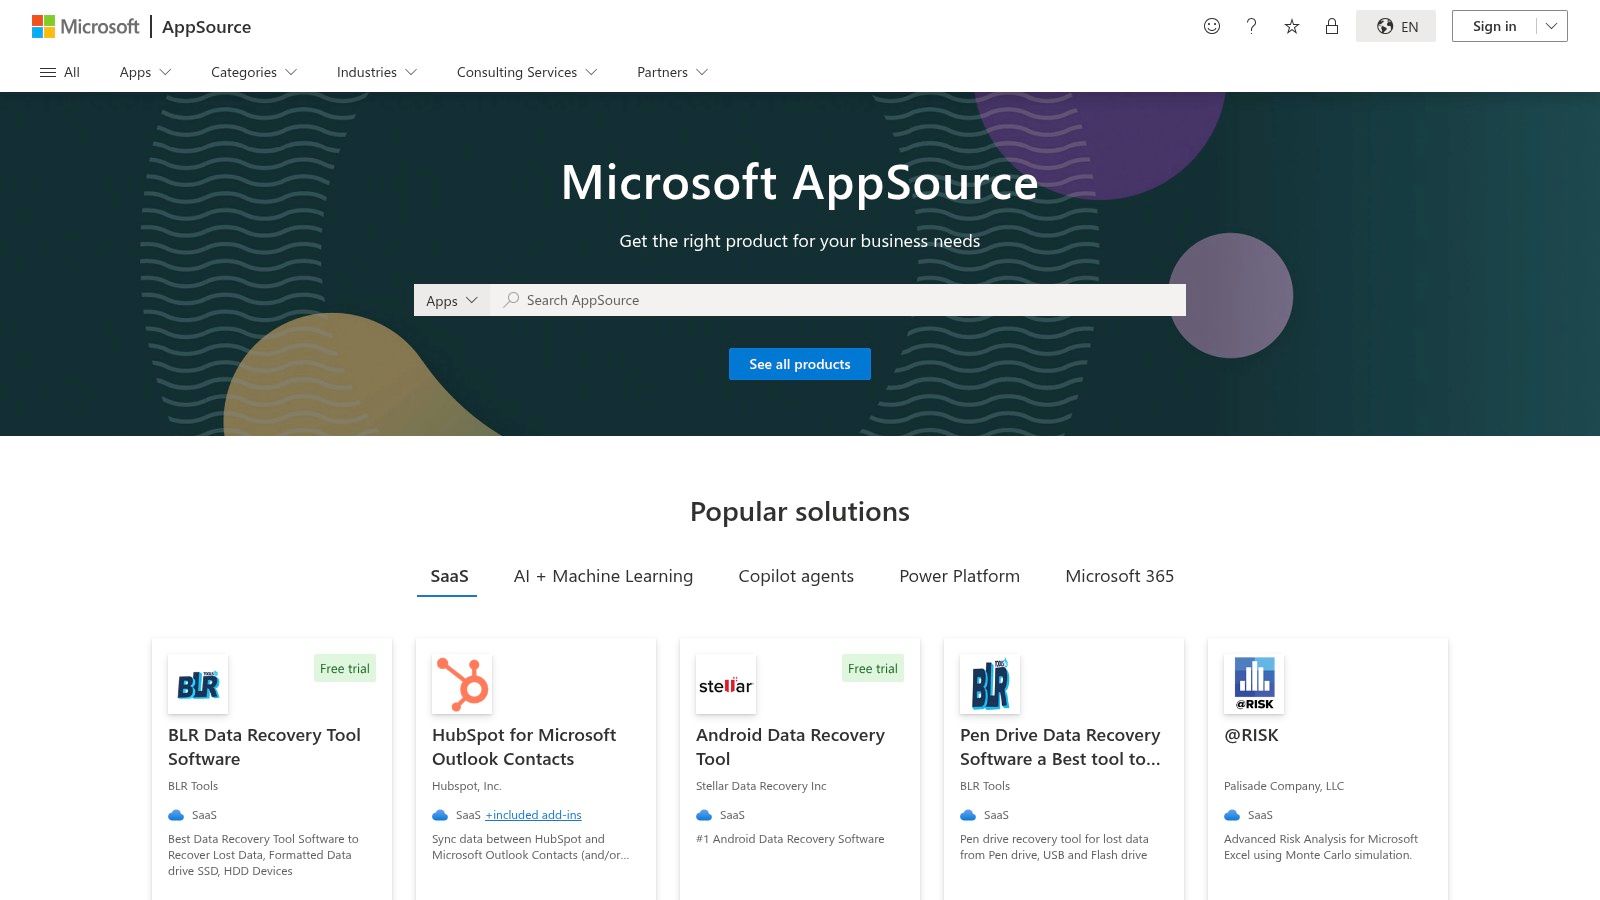
Task: Open Android Data Recovery Tool title
Action: (x=790, y=747)
